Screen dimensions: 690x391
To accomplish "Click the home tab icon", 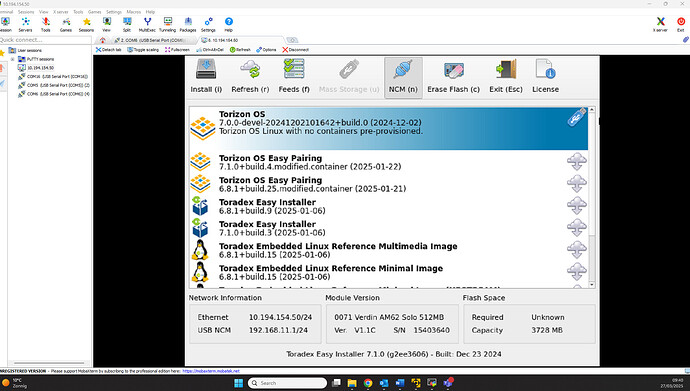I will click(103, 40).
